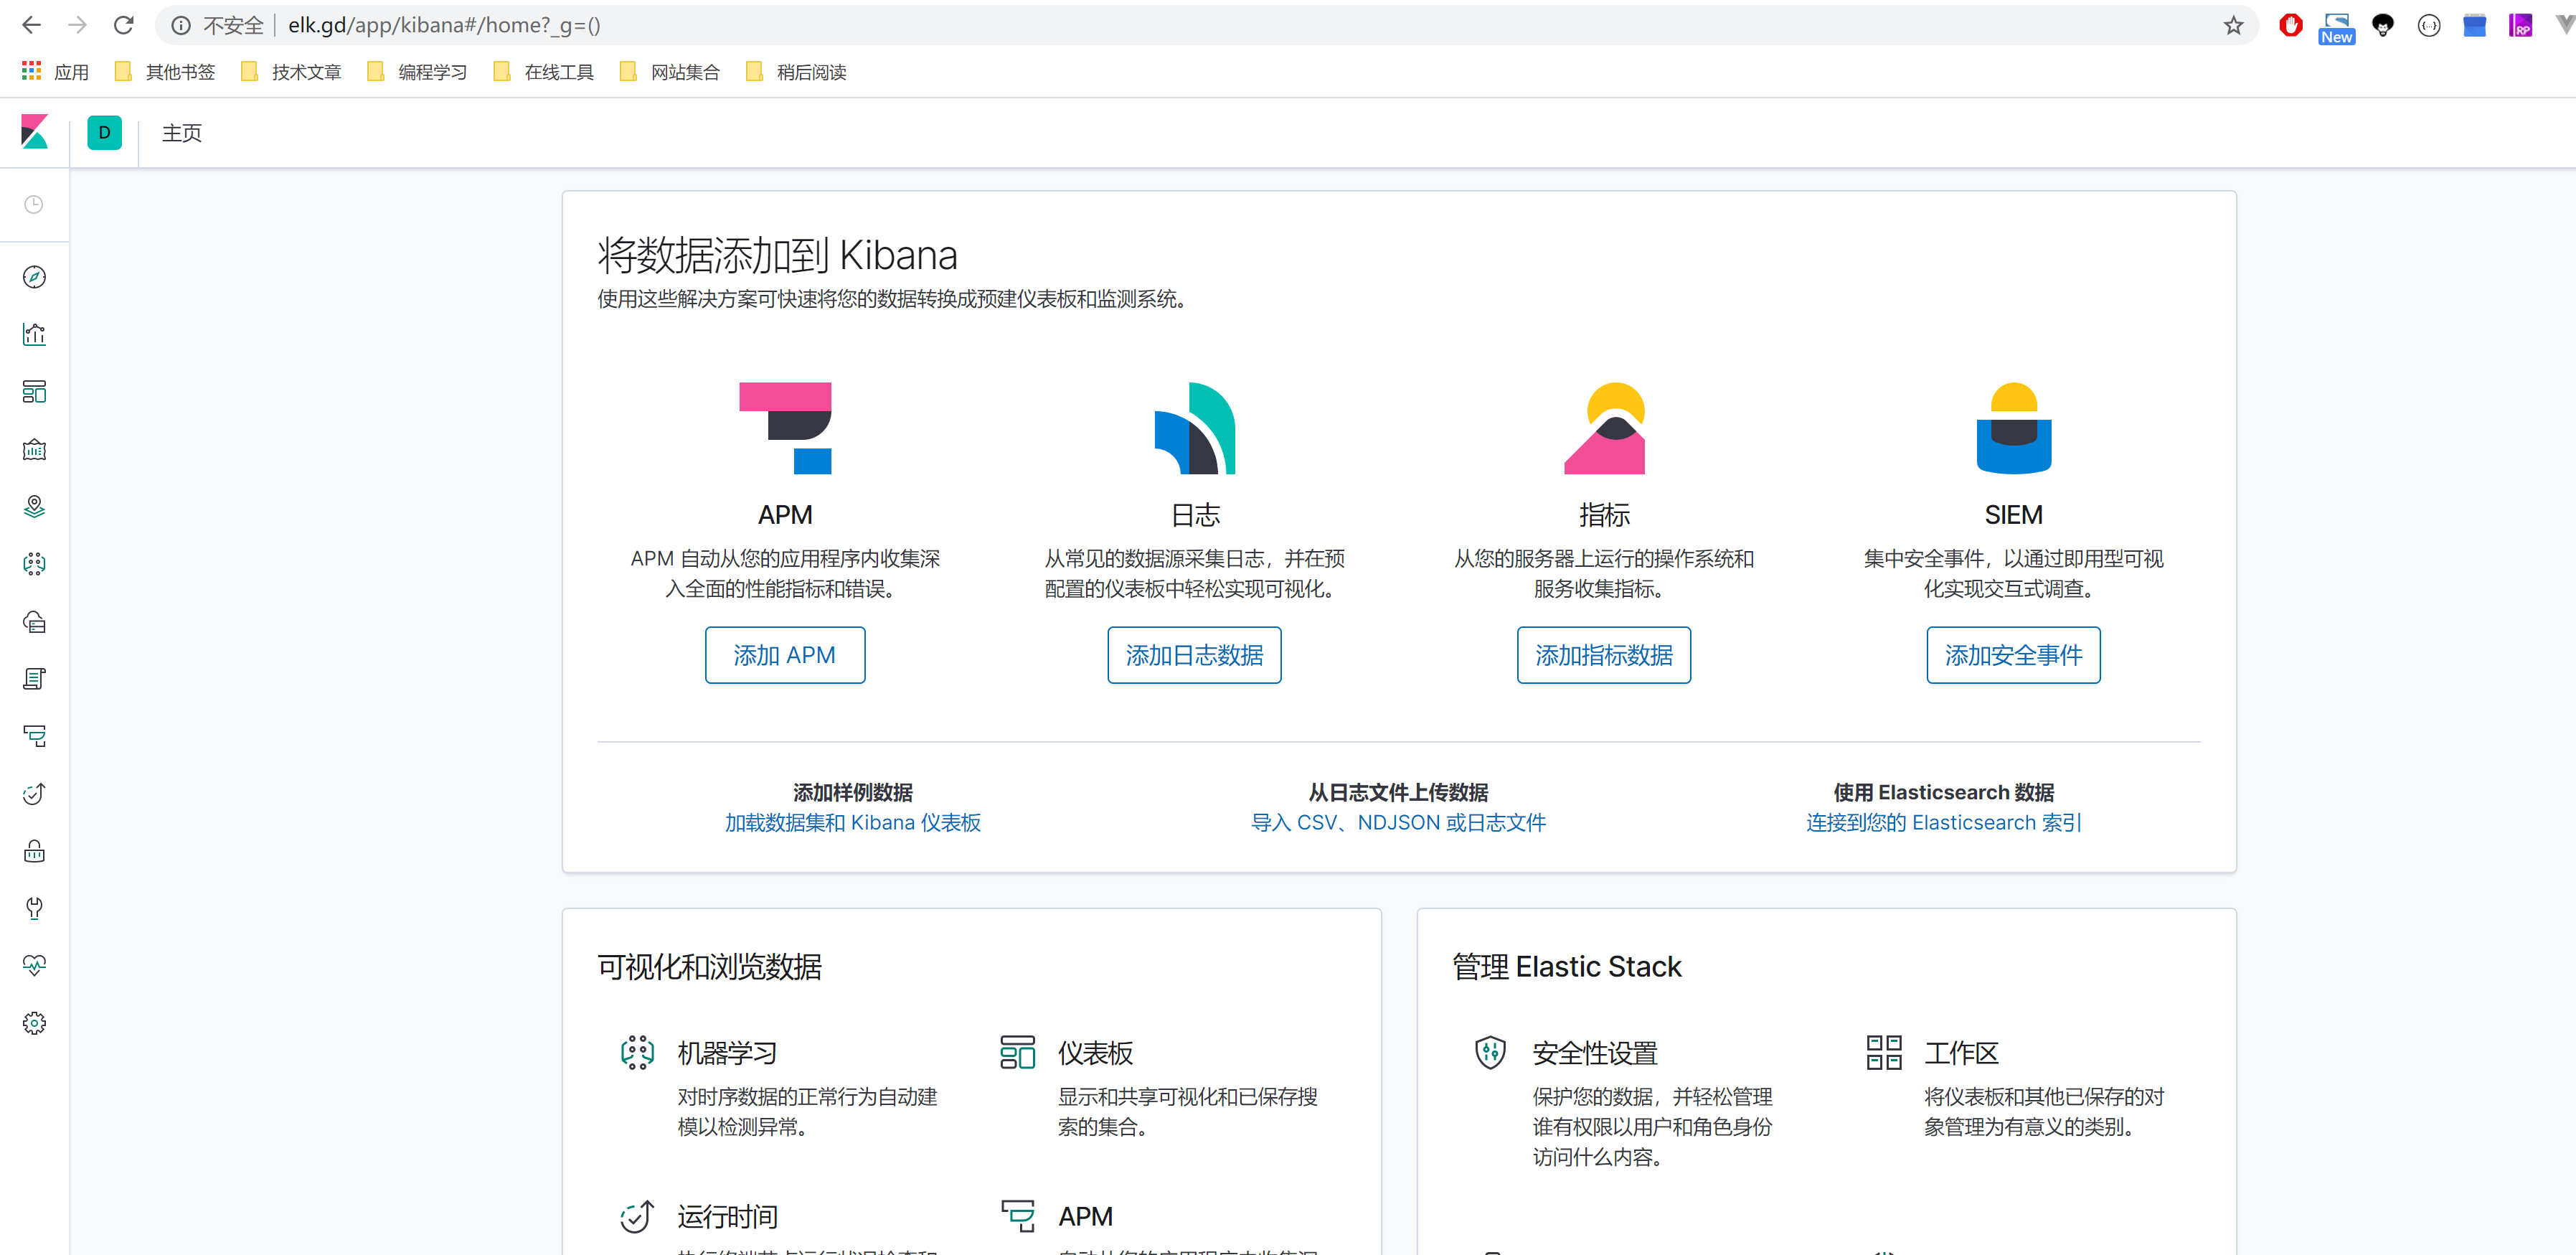
Task: Click the 日志 (Logs) logo illustration
Action: [x=1195, y=428]
